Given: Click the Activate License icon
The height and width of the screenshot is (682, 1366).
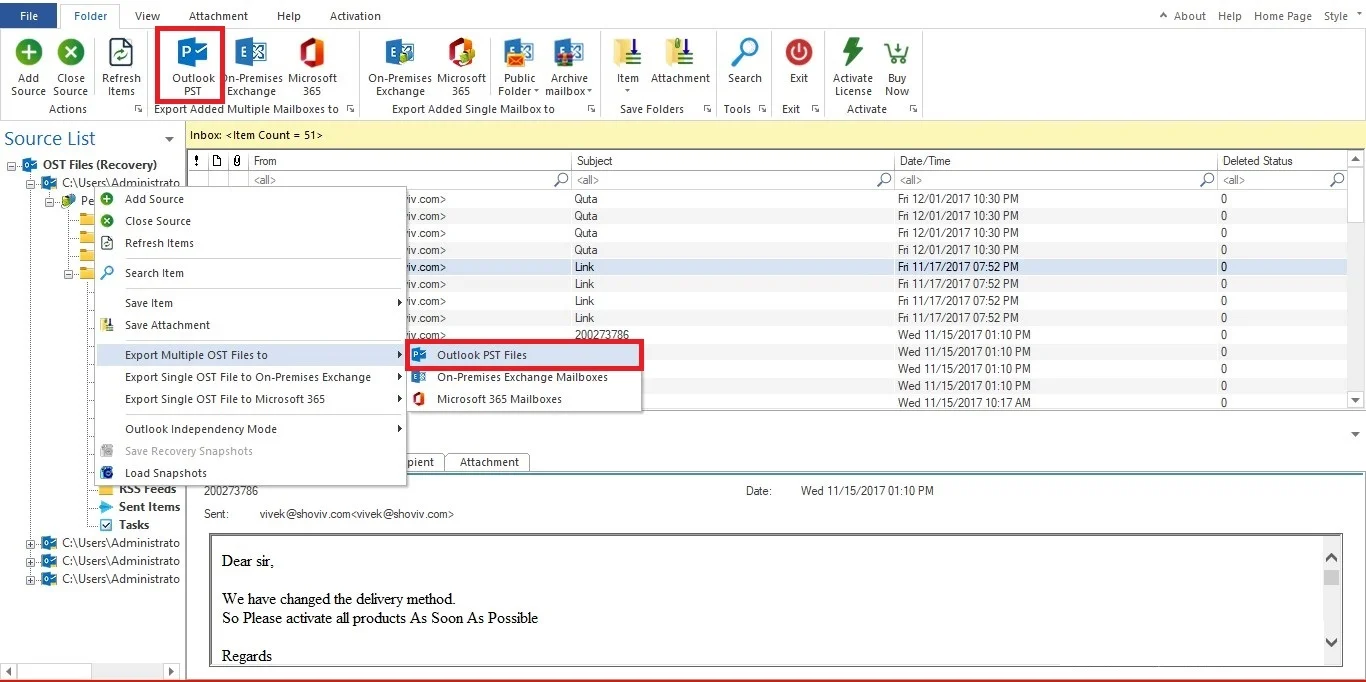Looking at the screenshot, I should coord(853,67).
